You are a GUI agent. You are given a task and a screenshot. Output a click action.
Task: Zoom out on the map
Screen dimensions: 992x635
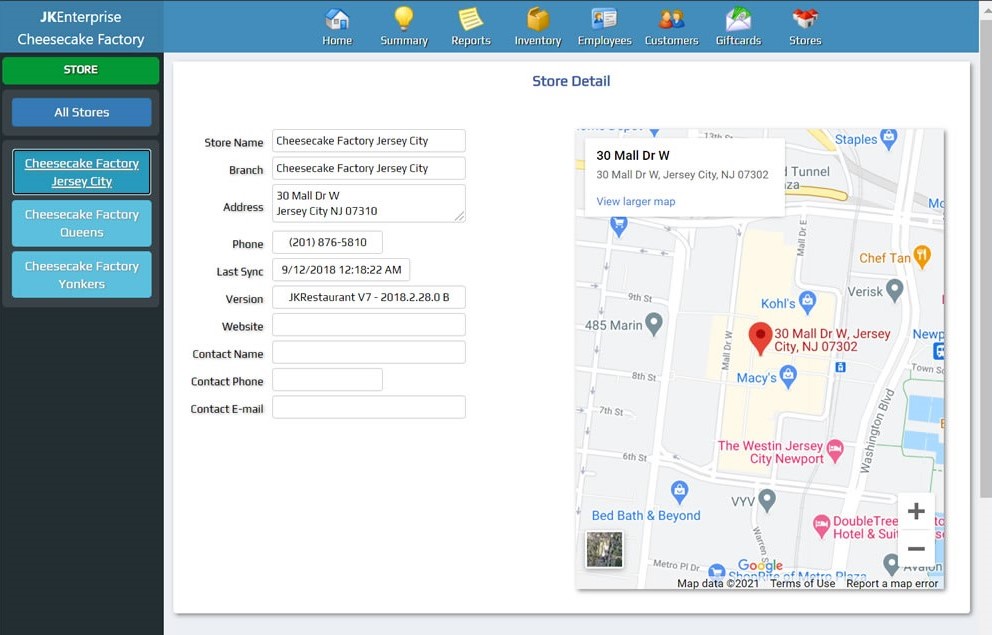[x=916, y=548]
